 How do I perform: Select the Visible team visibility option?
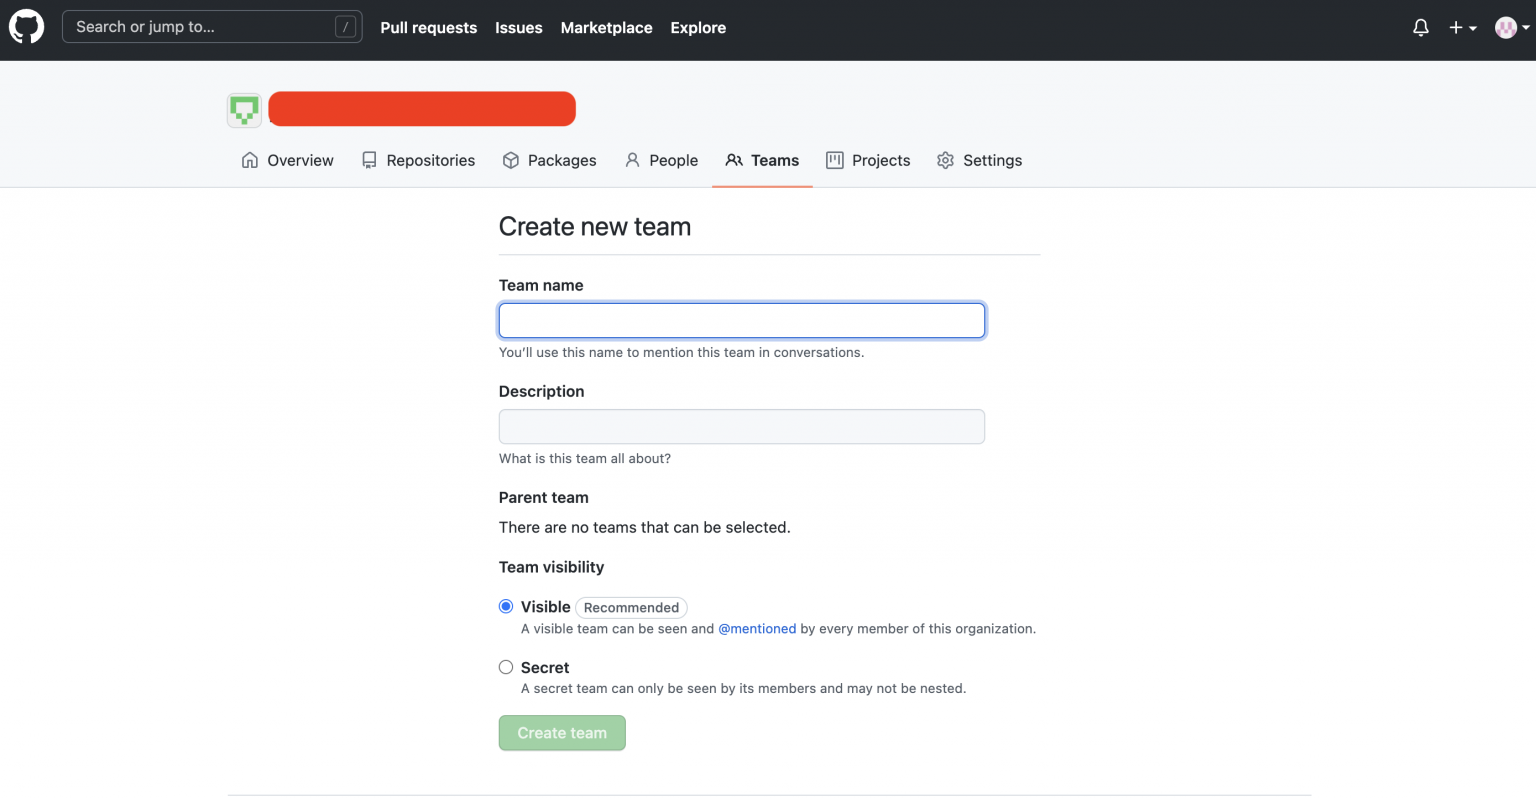tap(506, 606)
